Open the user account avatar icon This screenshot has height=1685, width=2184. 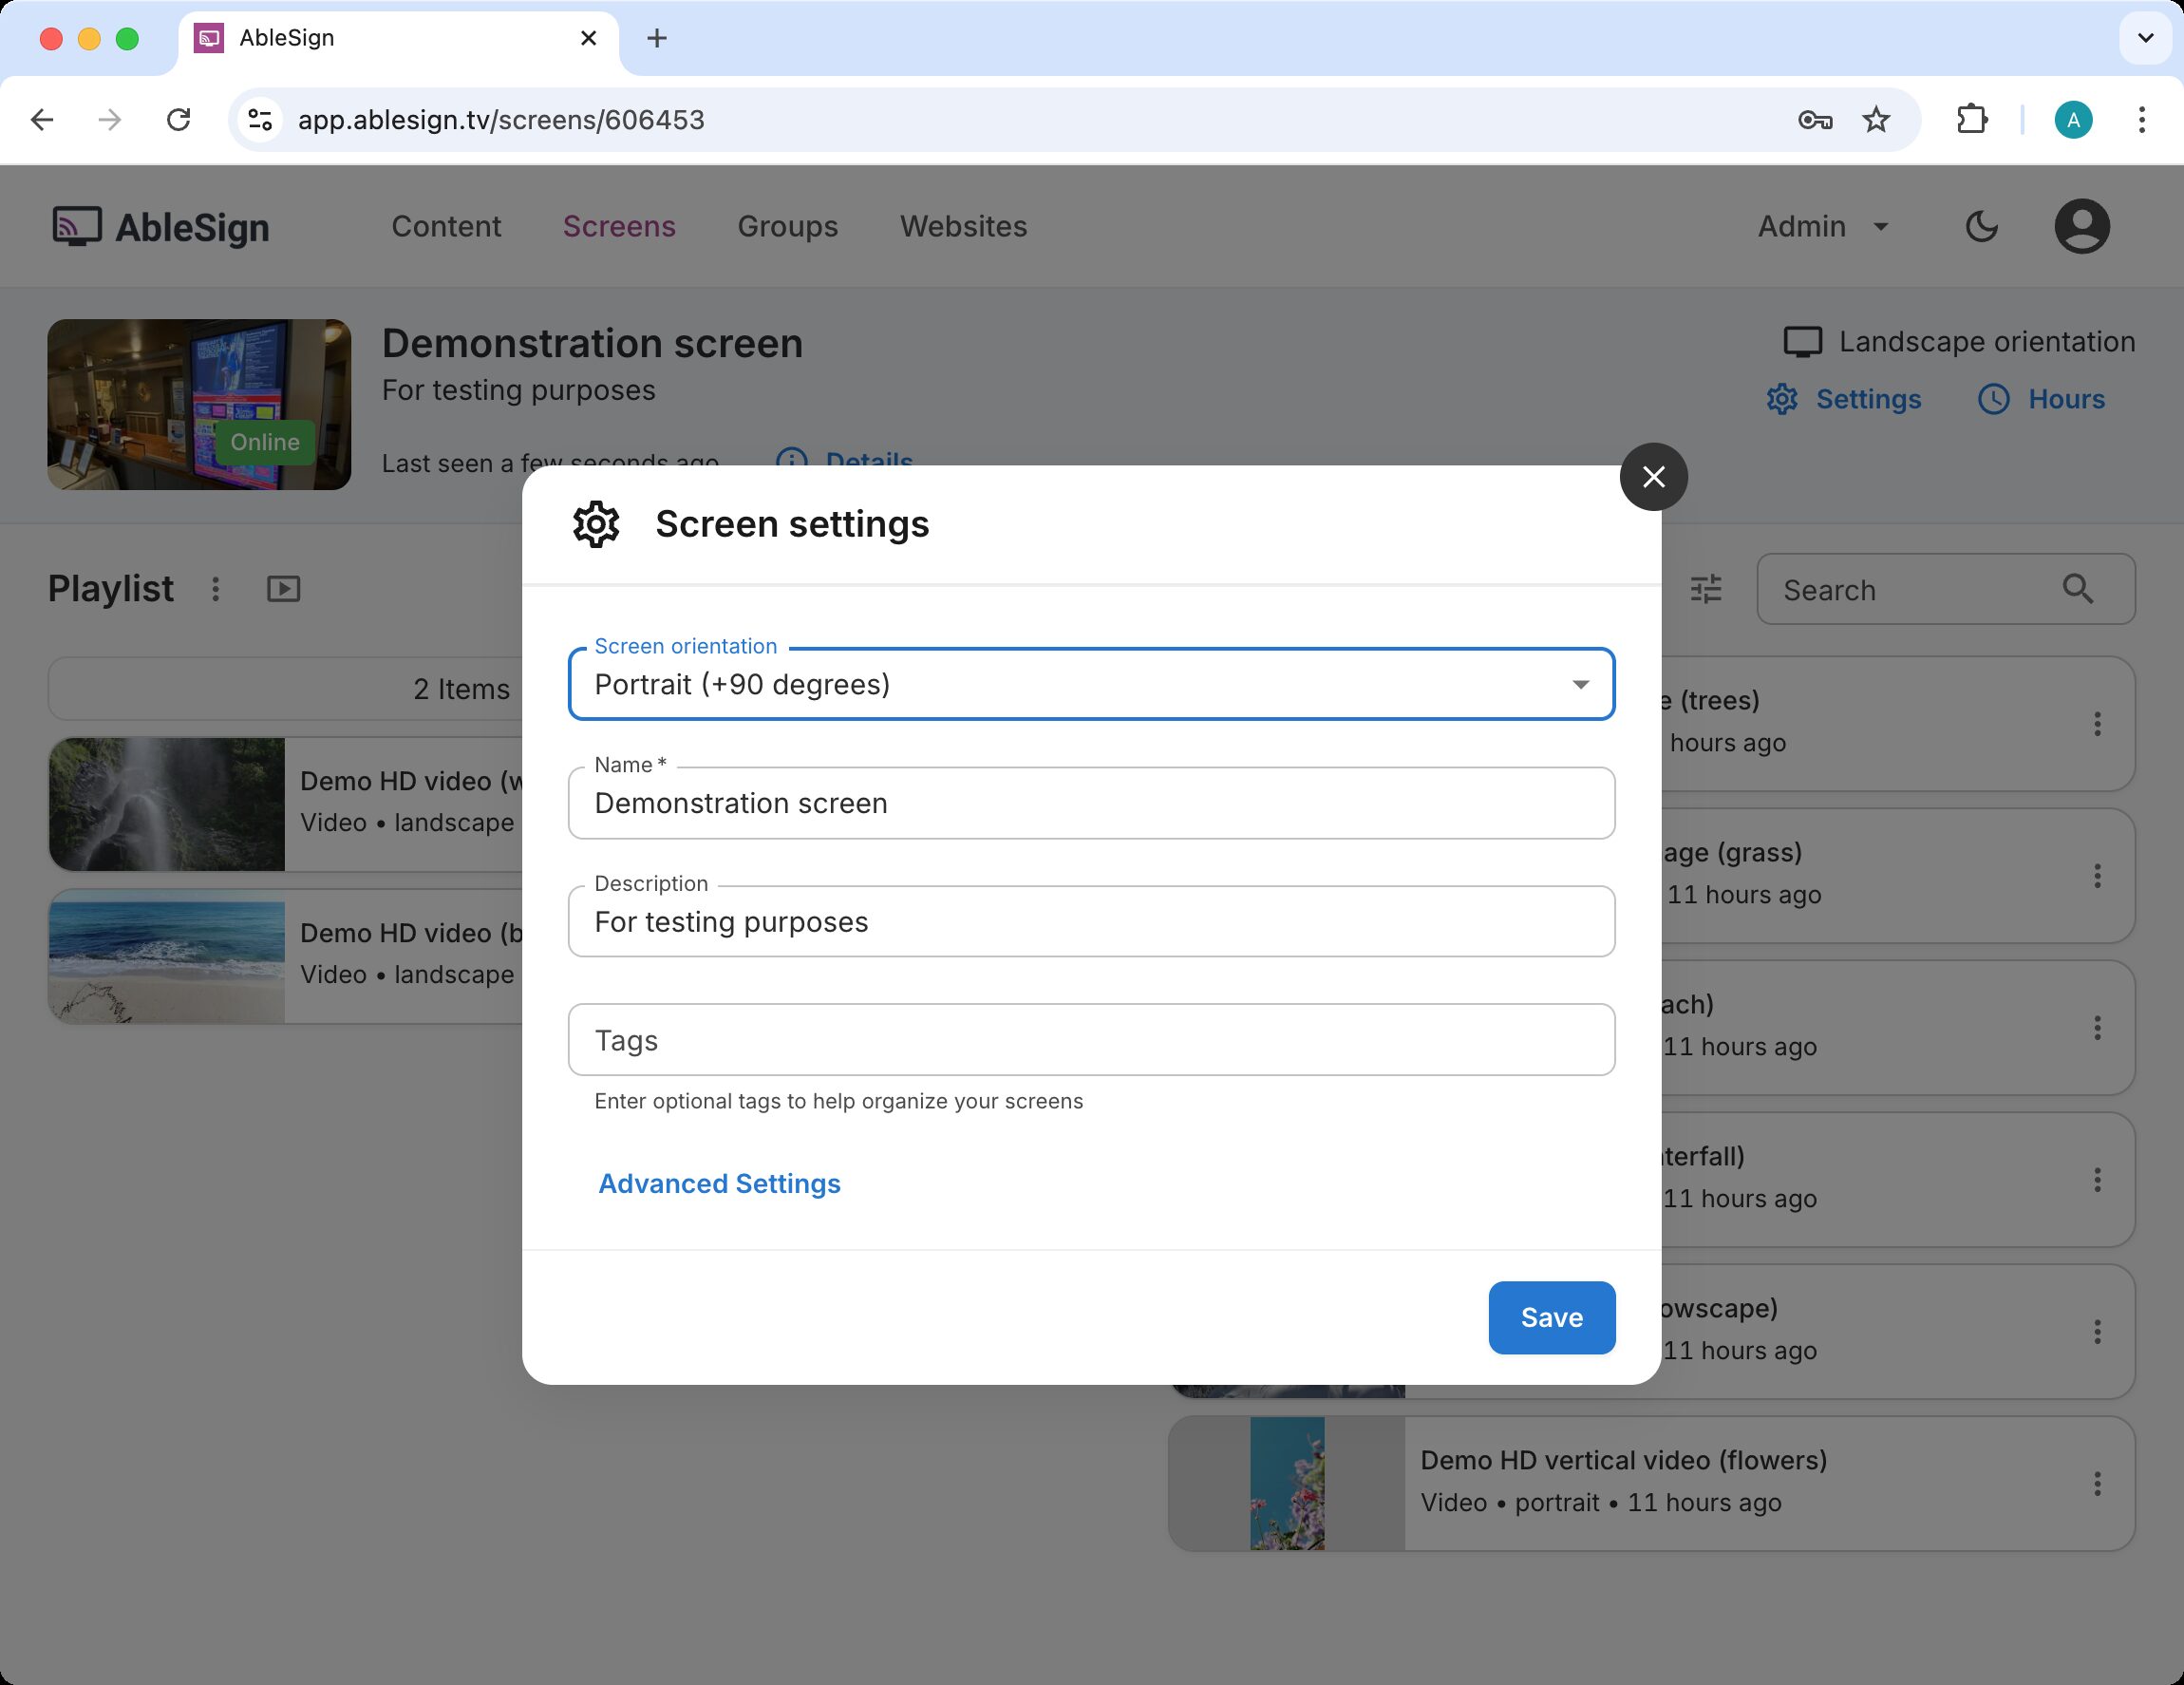click(x=2081, y=227)
